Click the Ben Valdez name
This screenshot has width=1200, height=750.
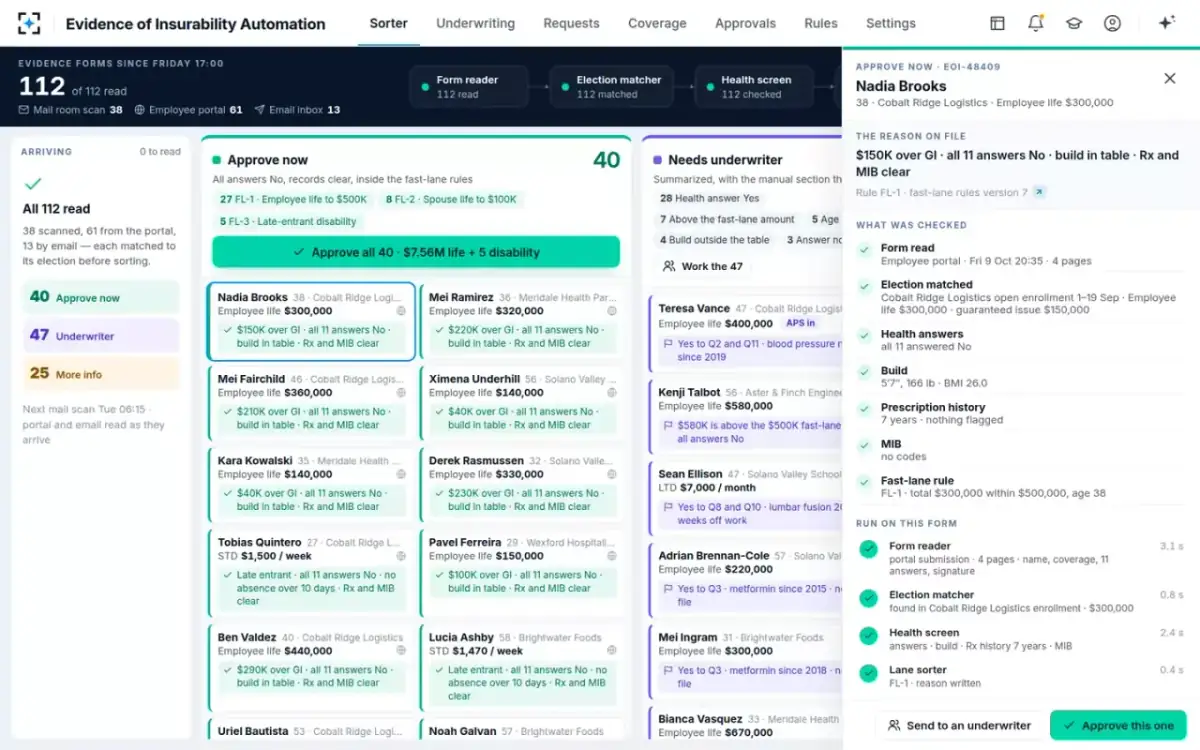pos(248,637)
